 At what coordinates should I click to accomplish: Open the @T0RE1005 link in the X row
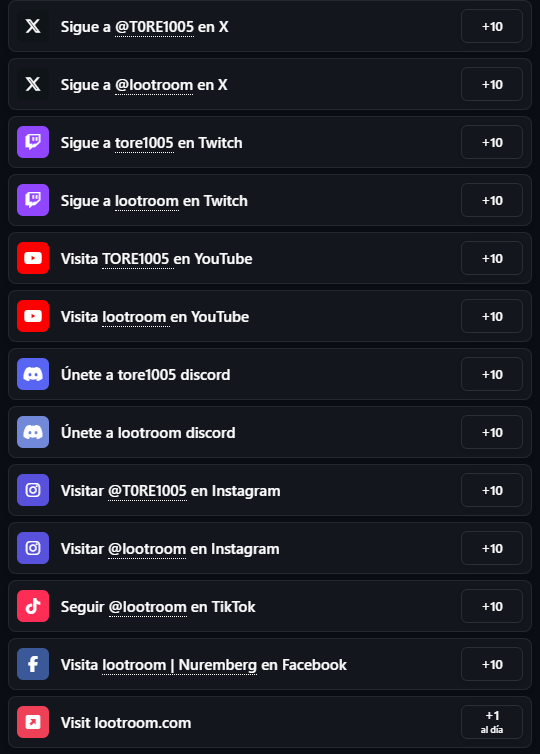pyautogui.click(x=154, y=27)
